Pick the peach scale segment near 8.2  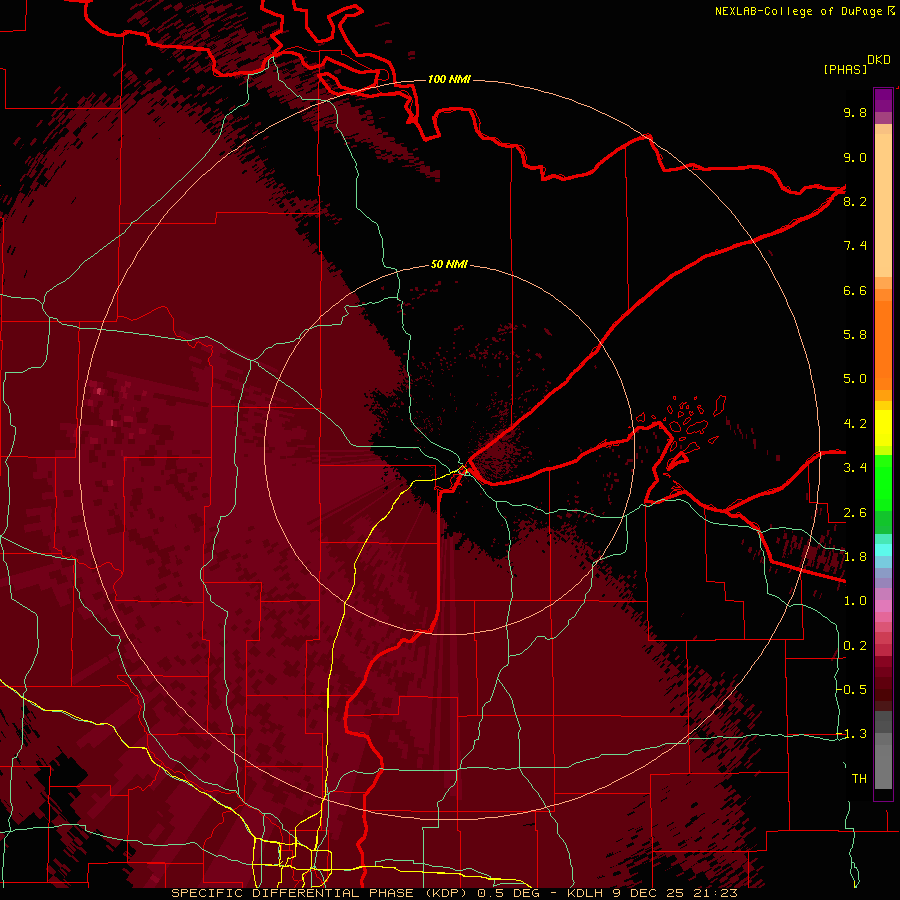click(883, 205)
